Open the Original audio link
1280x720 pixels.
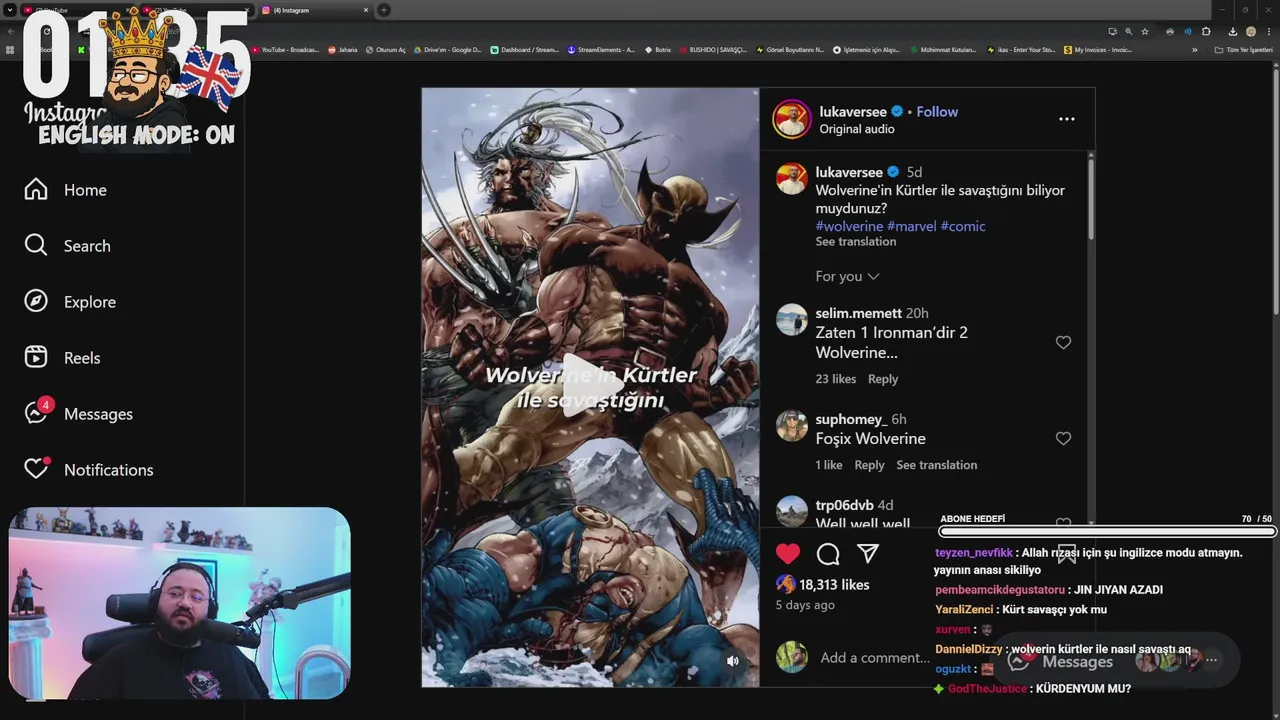(857, 129)
